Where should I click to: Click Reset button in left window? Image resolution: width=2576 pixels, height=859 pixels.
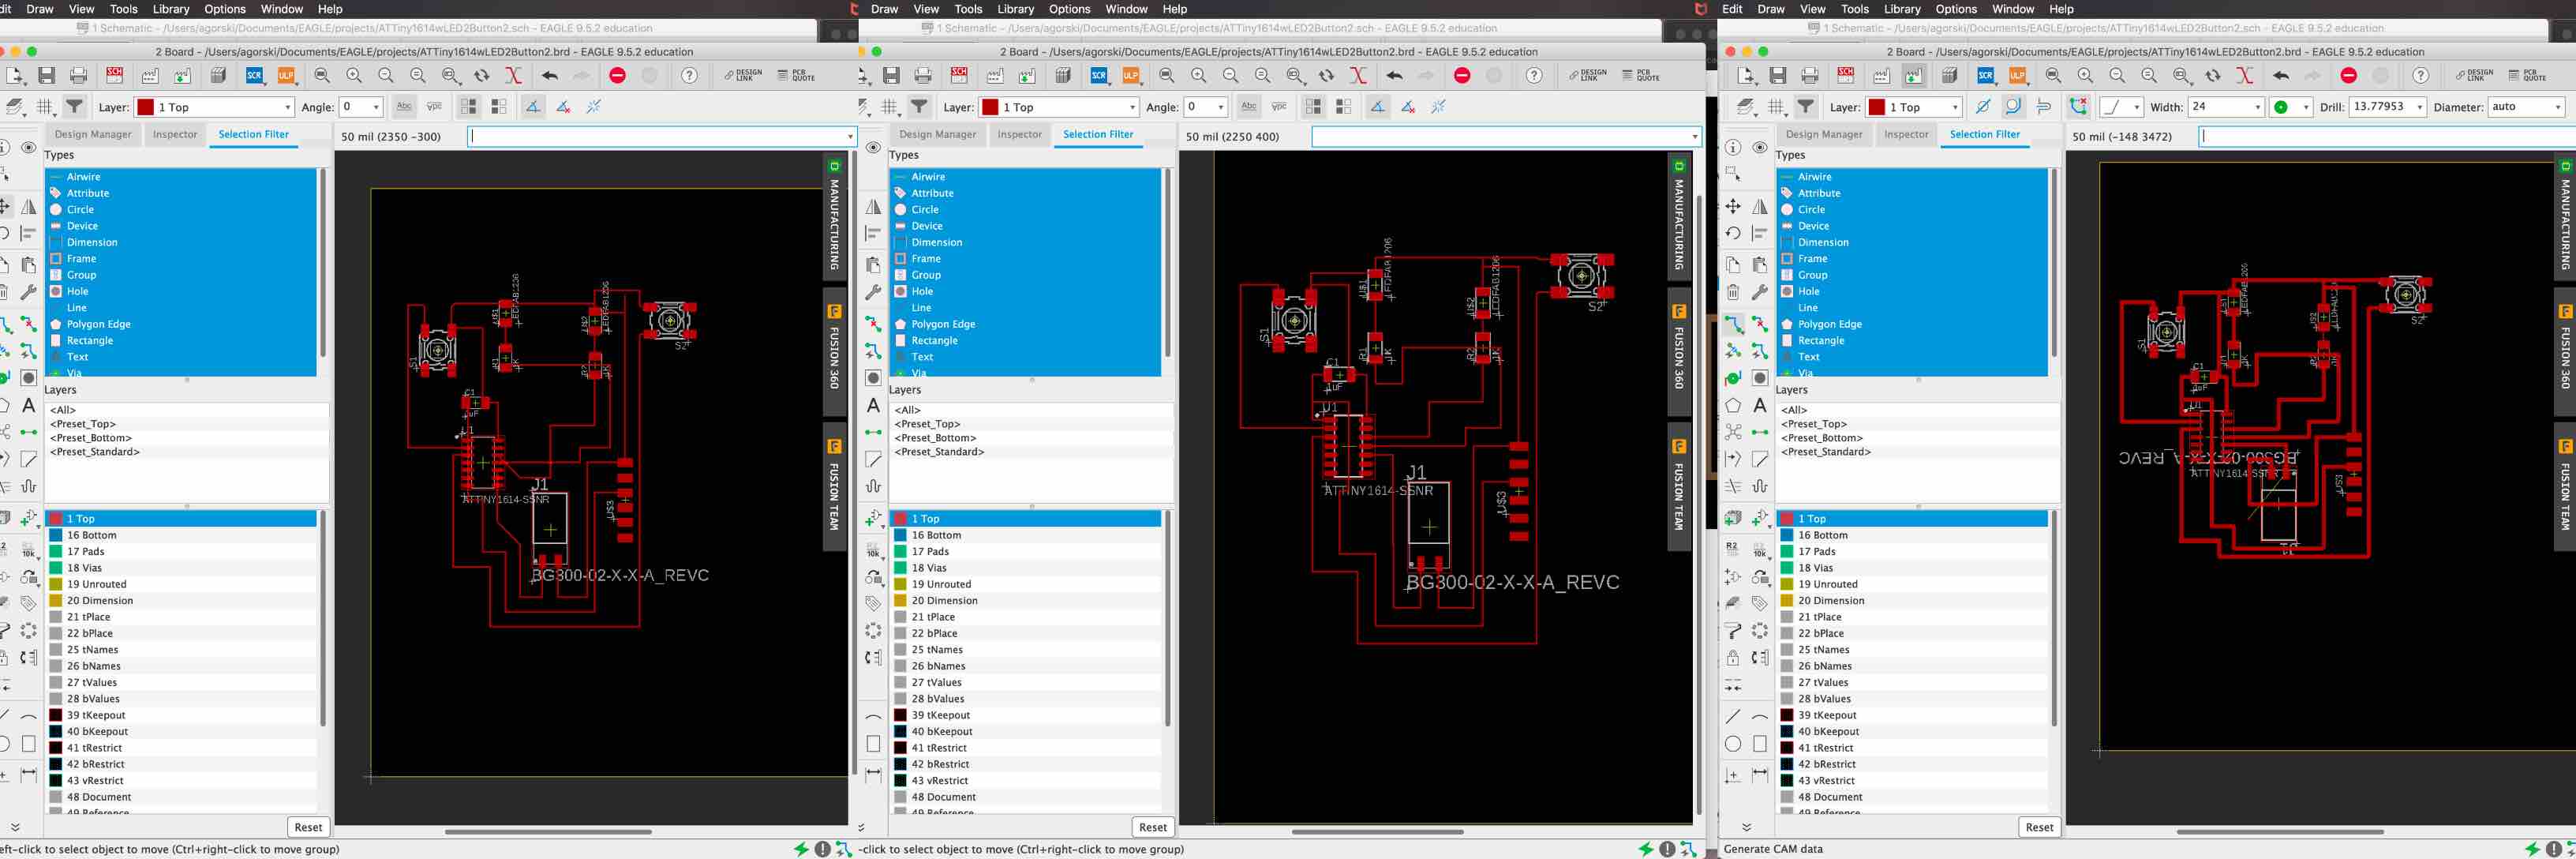308,827
